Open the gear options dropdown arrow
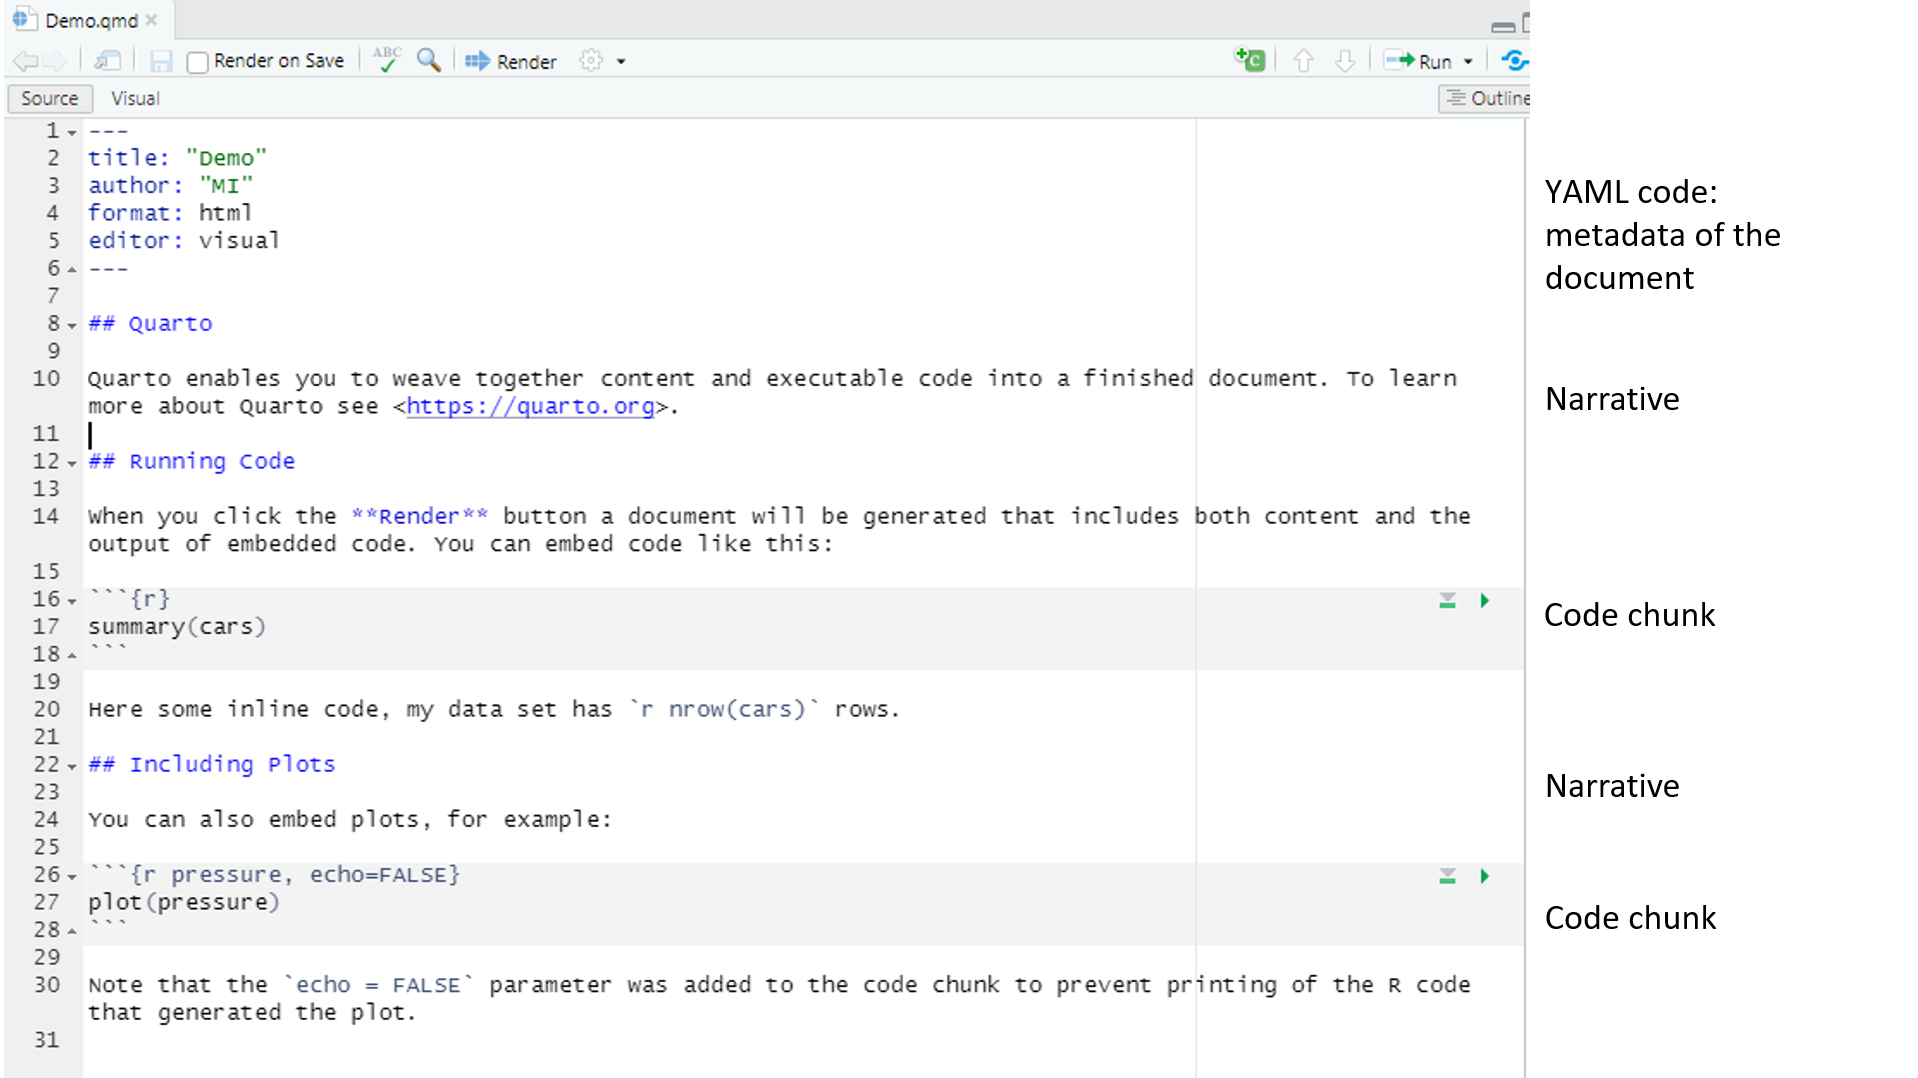 pyautogui.click(x=621, y=62)
